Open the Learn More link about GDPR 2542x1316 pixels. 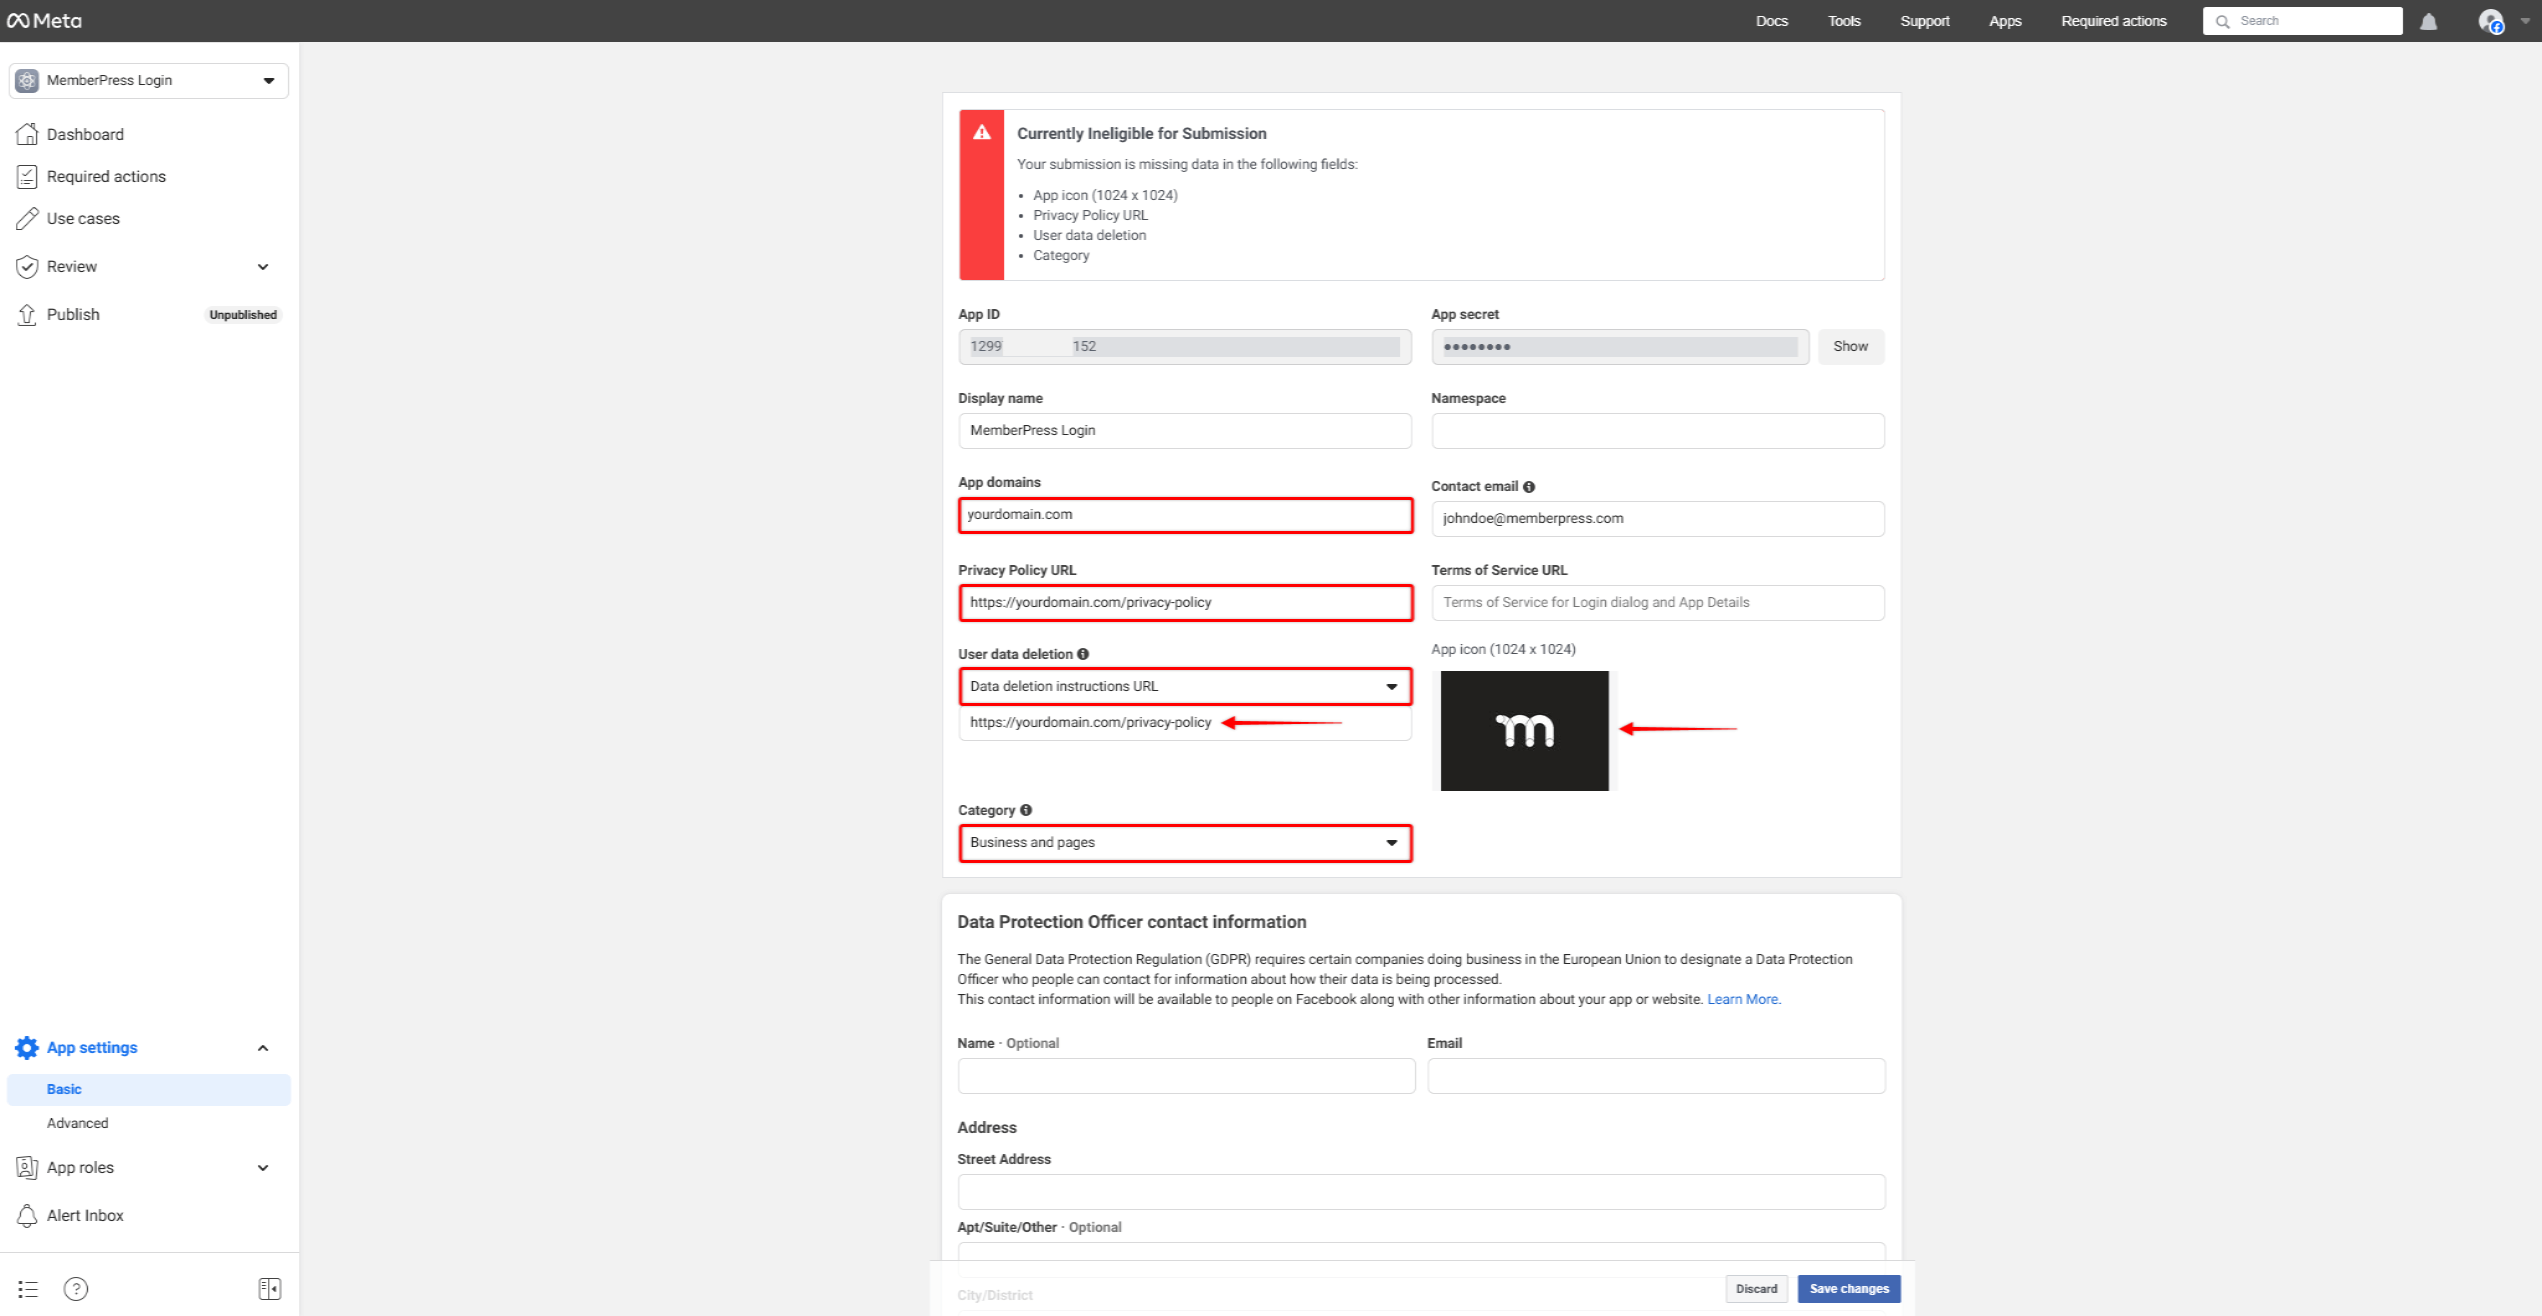point(1742,998)
